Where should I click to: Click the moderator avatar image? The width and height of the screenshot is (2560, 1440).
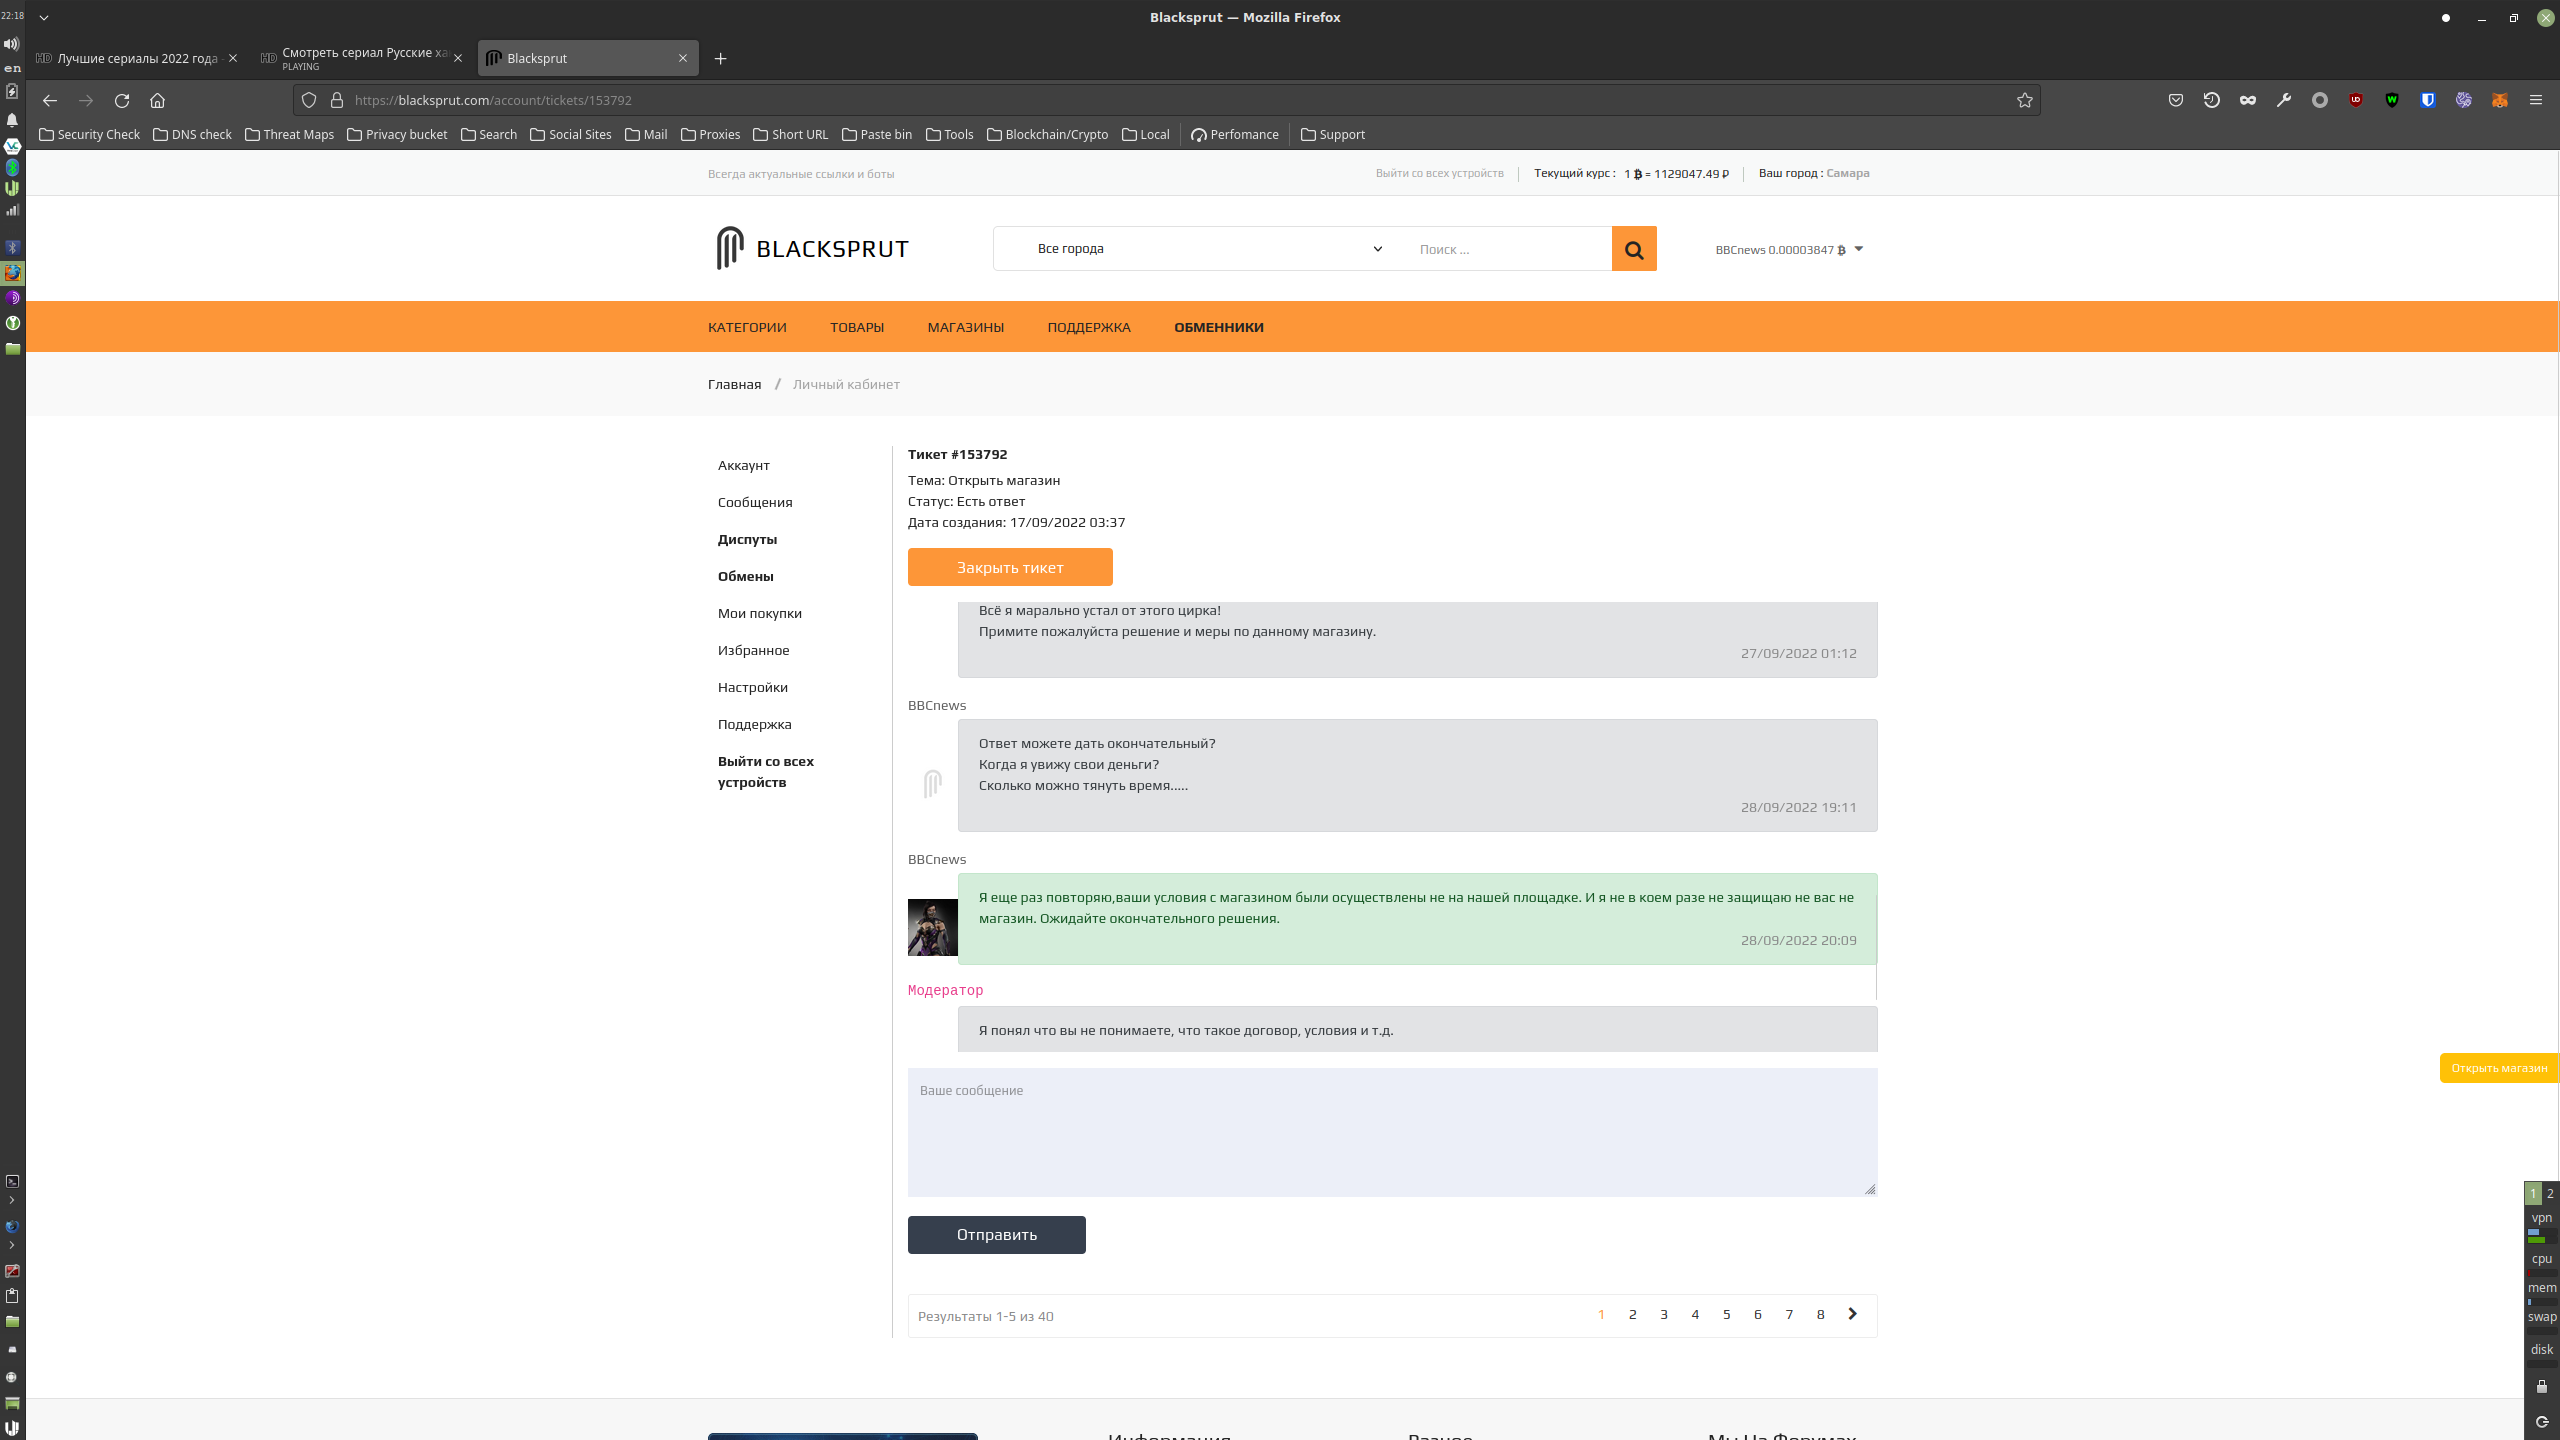click(x=932, y=927)
